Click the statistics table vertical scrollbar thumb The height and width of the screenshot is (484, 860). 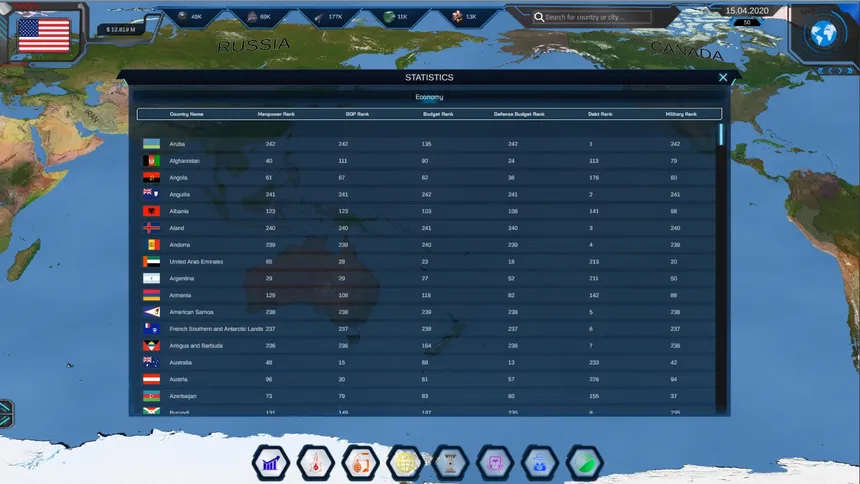(x=721, y=134)
